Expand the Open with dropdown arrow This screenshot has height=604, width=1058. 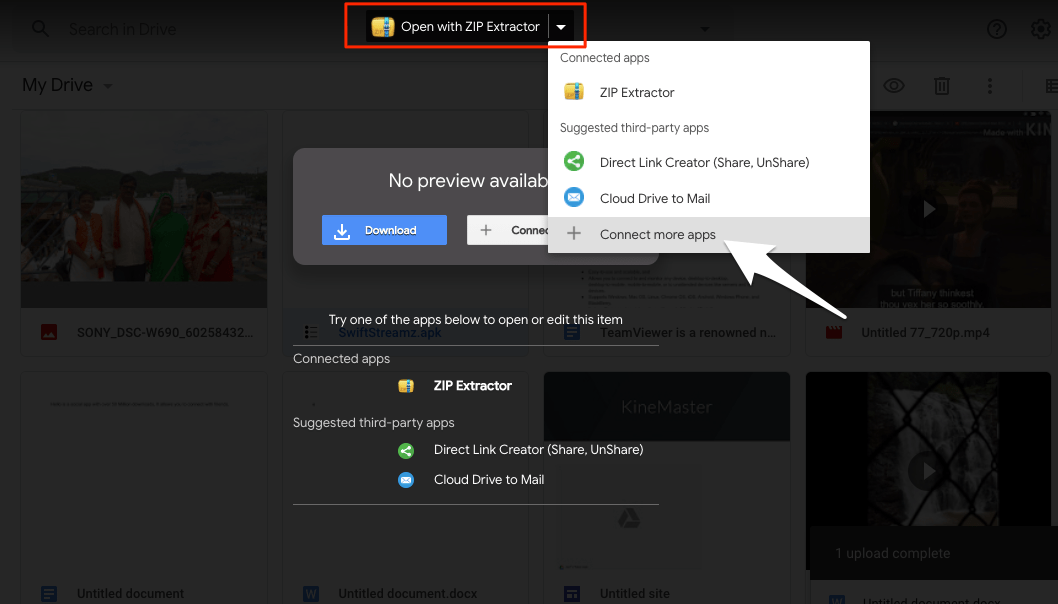tap(561, 27)
